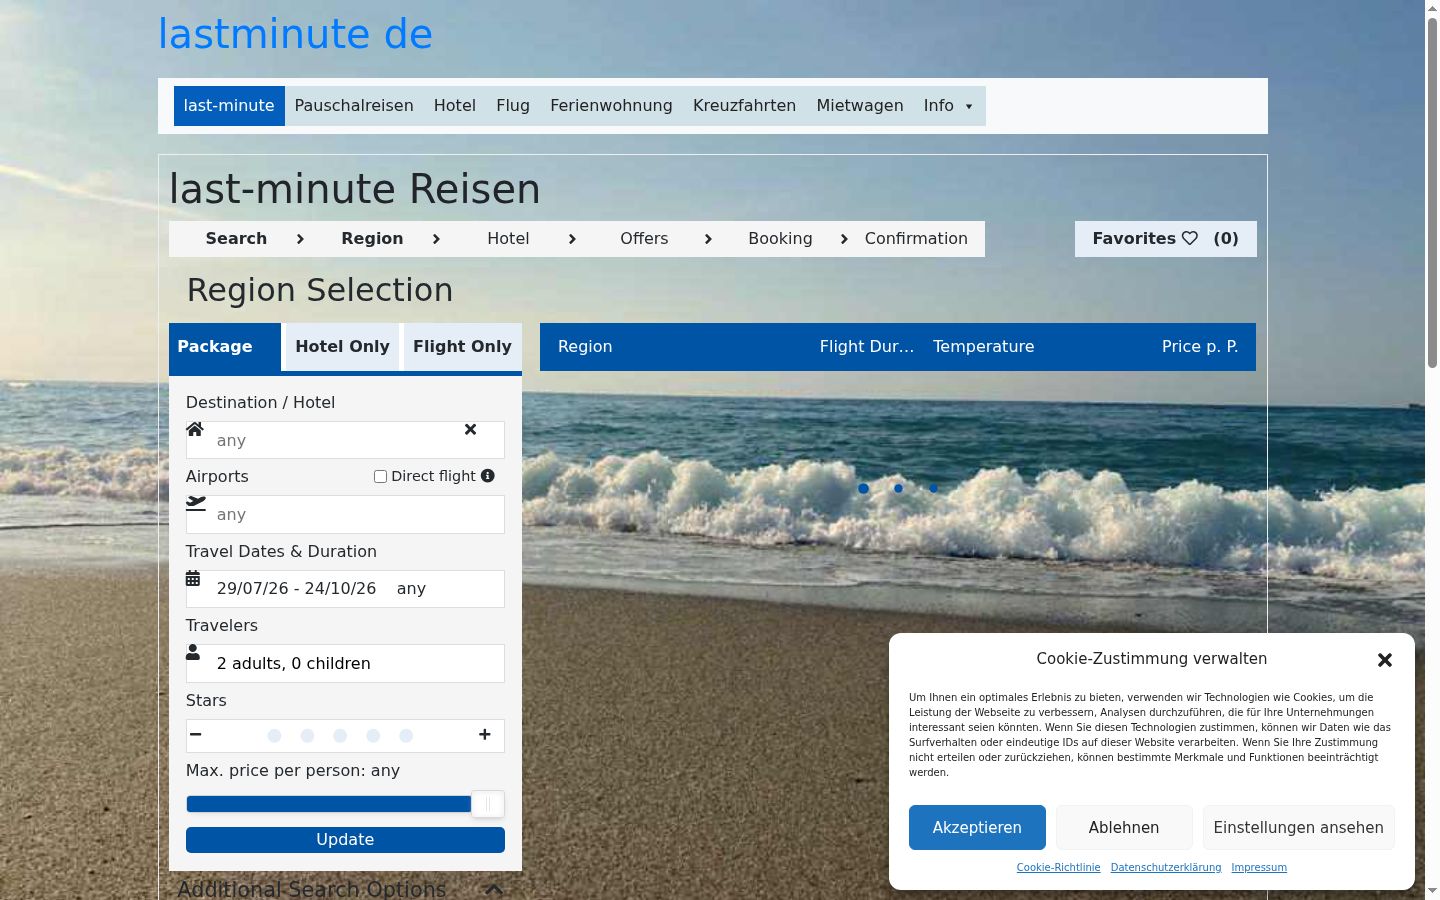Expand the Info menu dropdown

[x=949, y=106]
